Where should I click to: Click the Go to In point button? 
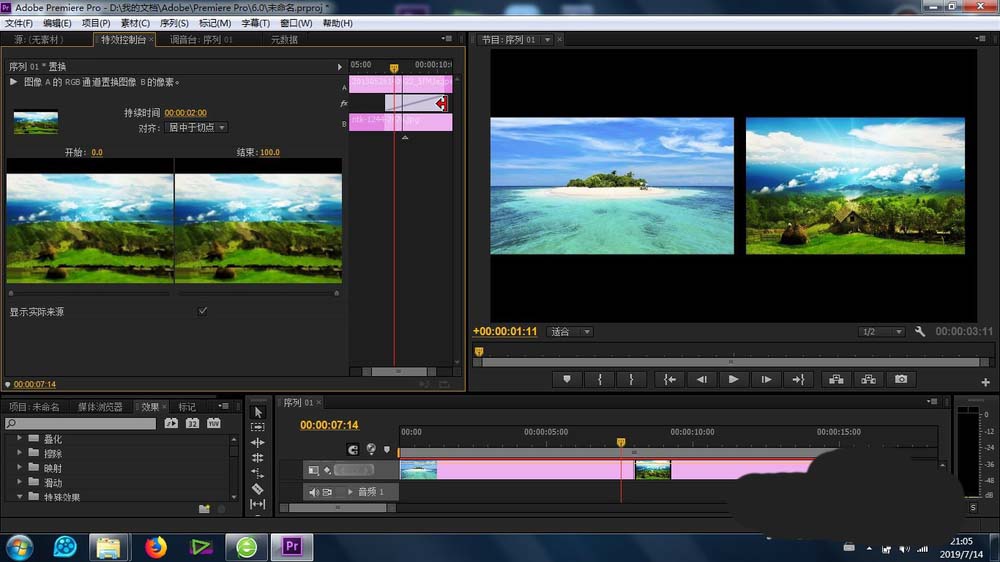pyautogui.click(x=669, y=379)
